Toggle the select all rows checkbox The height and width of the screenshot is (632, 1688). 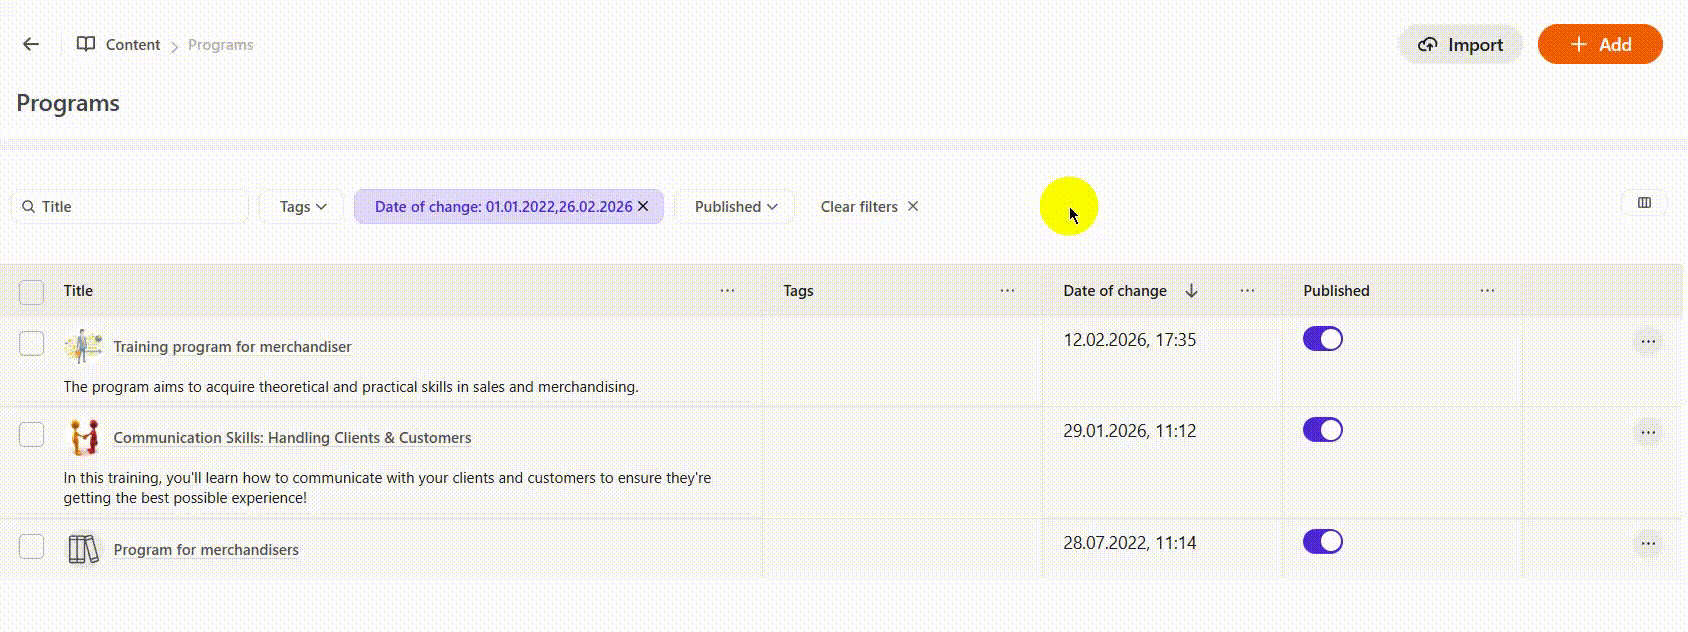pos(32,292)
